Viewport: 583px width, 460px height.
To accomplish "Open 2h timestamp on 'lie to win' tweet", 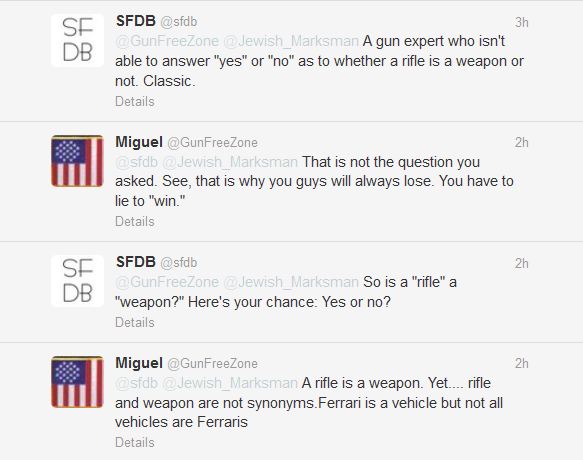I will pos(522,142).
